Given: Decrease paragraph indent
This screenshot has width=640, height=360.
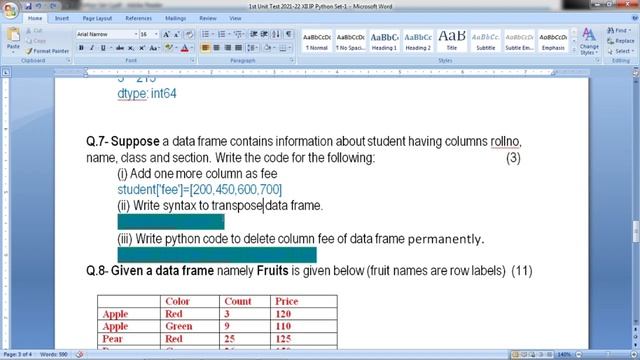Looking at the screenshot, I should coord(254,34).
